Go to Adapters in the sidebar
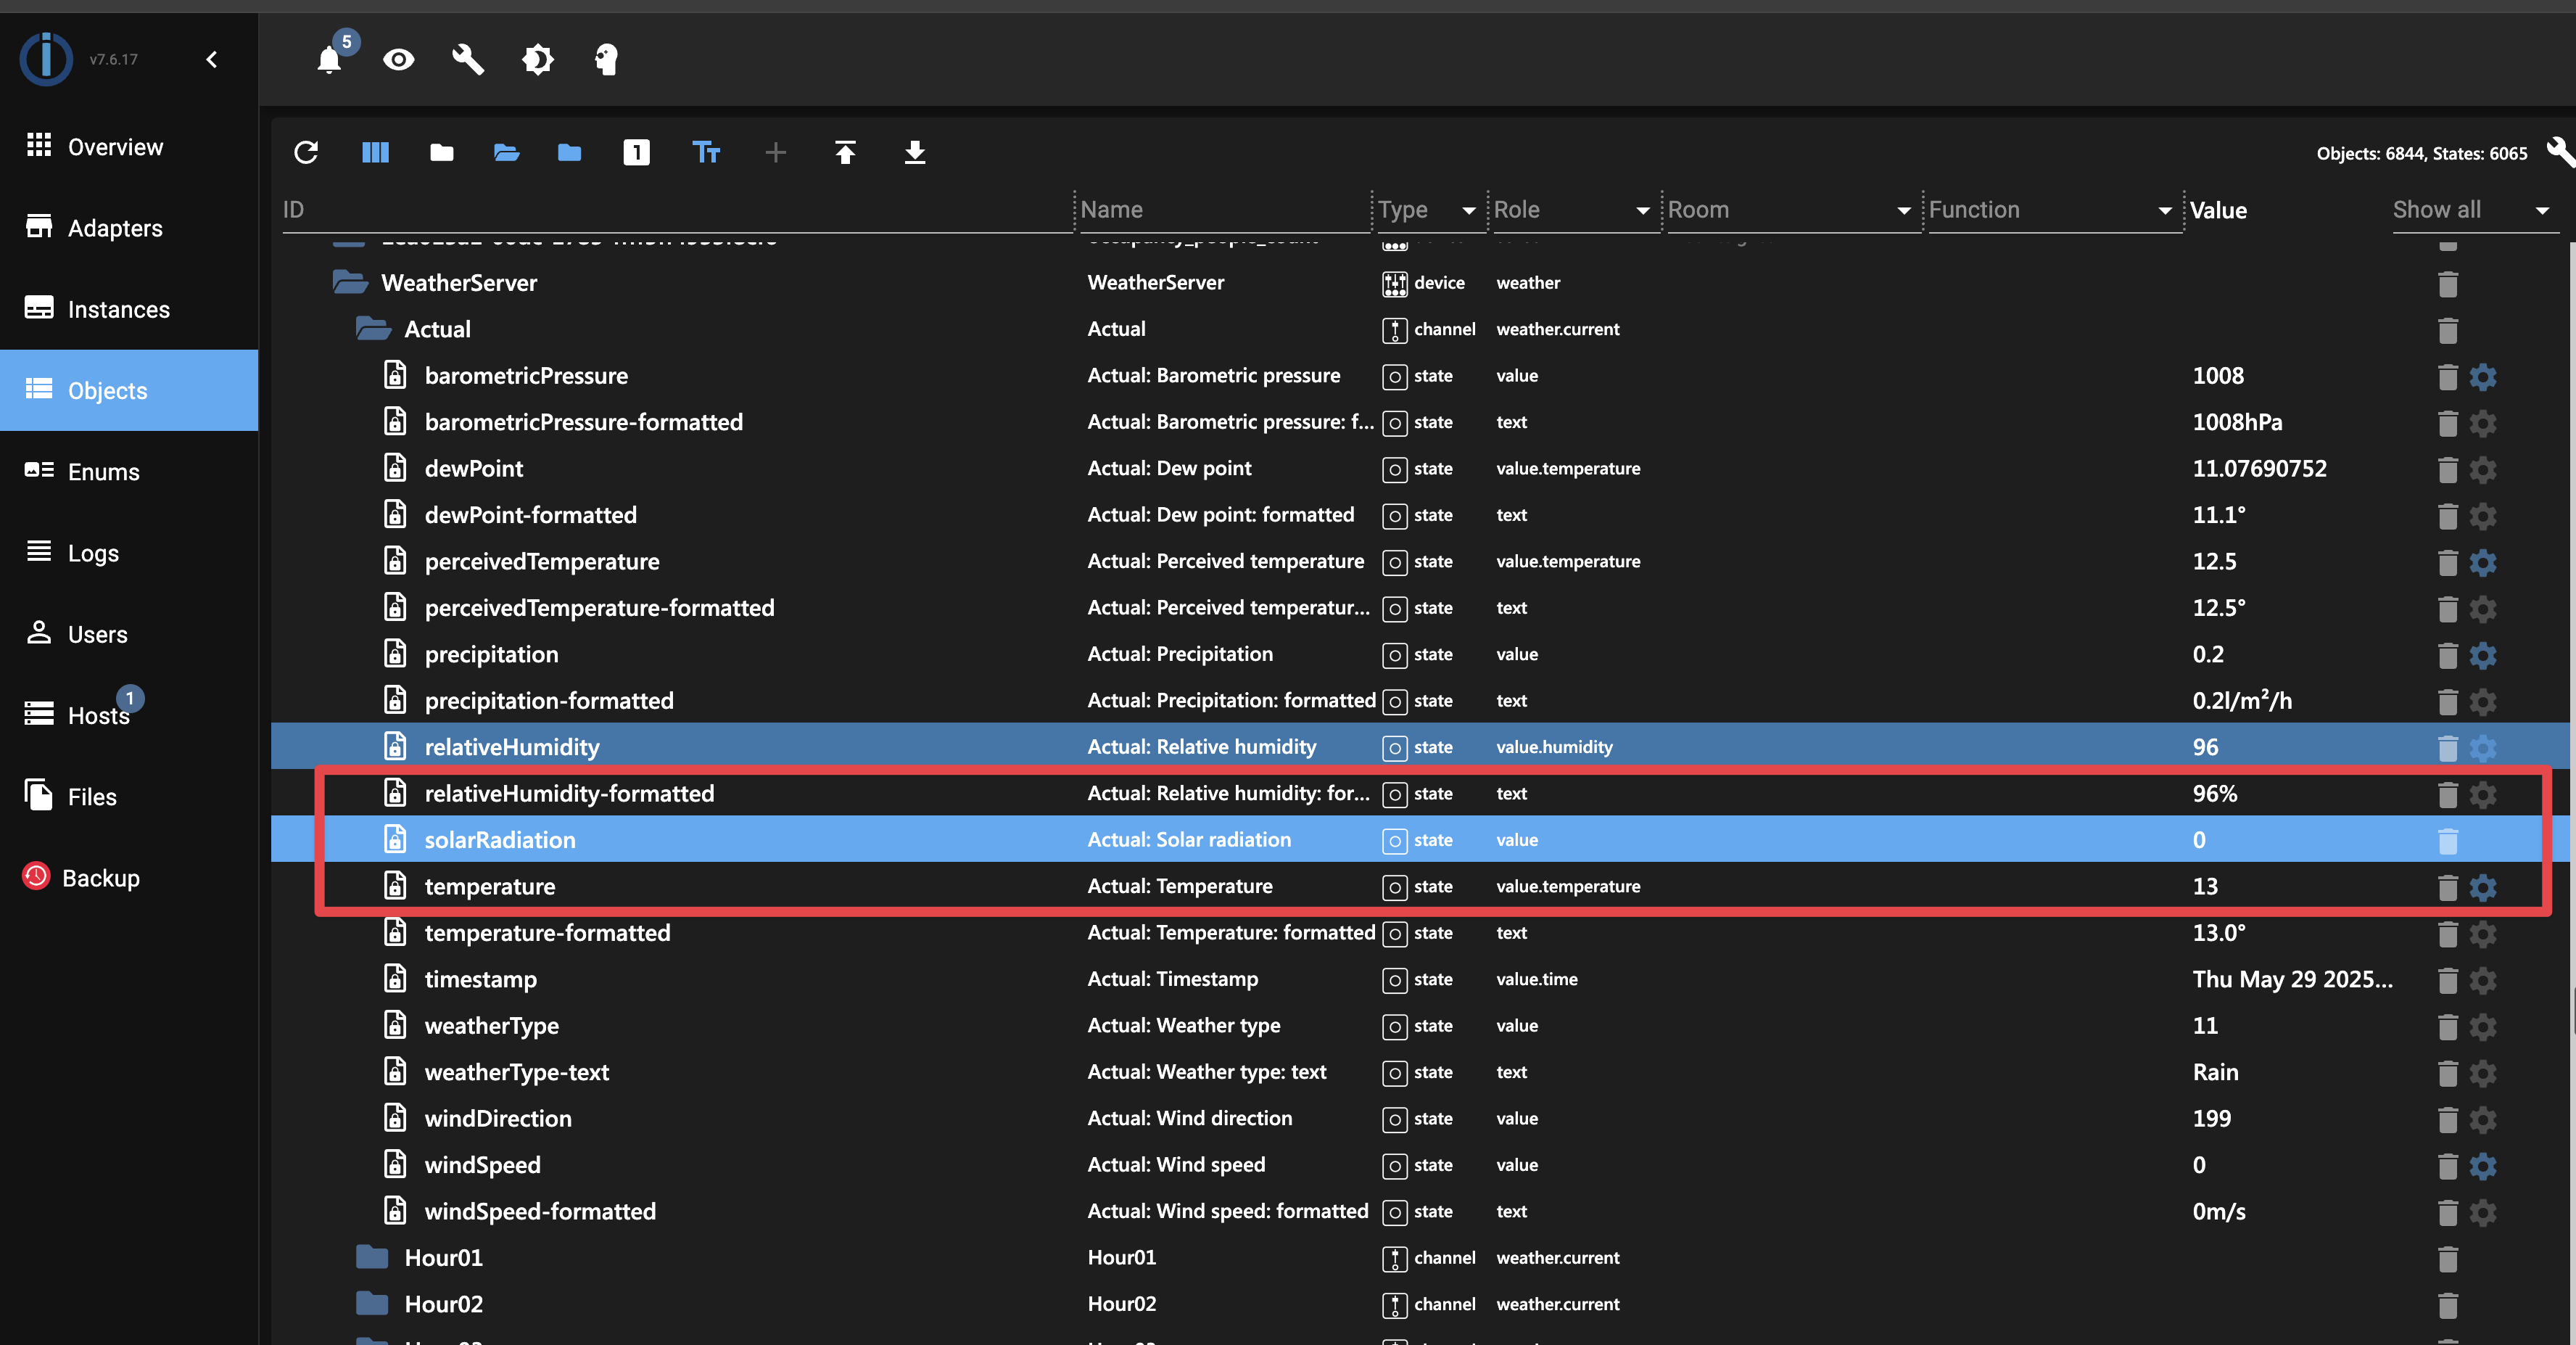This screenshot has height=1345, width=2576. coord(115,228)
